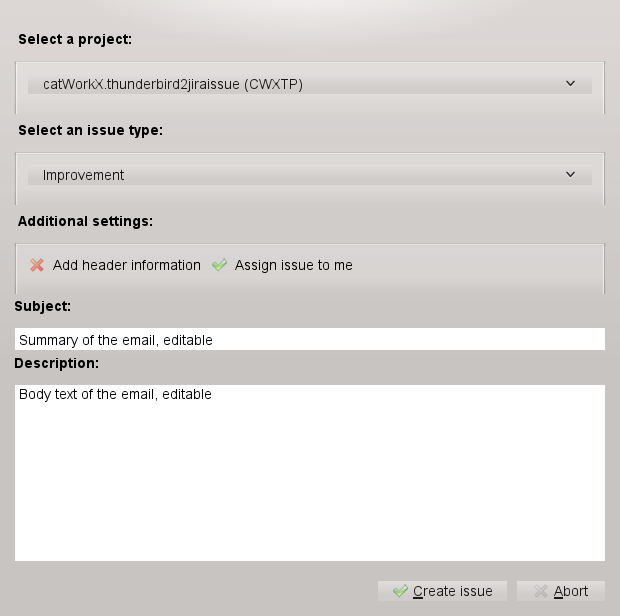The image size is (620, 616).
Task: Click the "Subject:" label
Action: pyautogui.click(x=43, y=306)
